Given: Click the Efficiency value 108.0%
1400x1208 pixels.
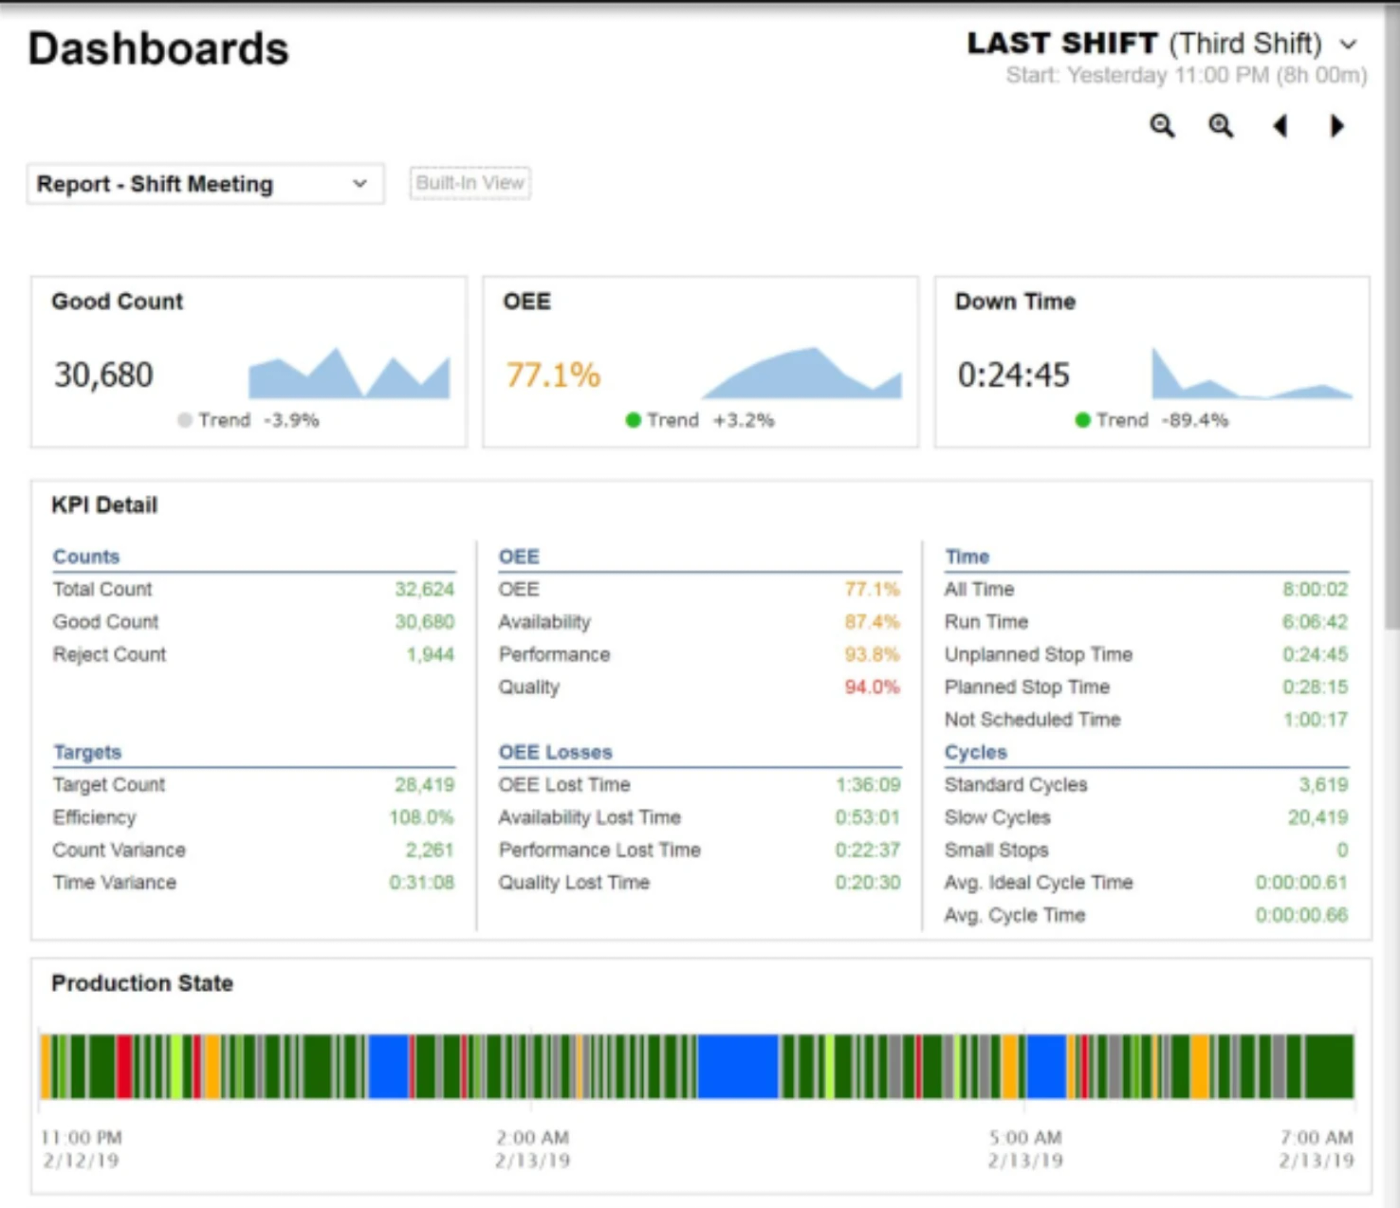Looking at the screenshot, I should [421, 817].
